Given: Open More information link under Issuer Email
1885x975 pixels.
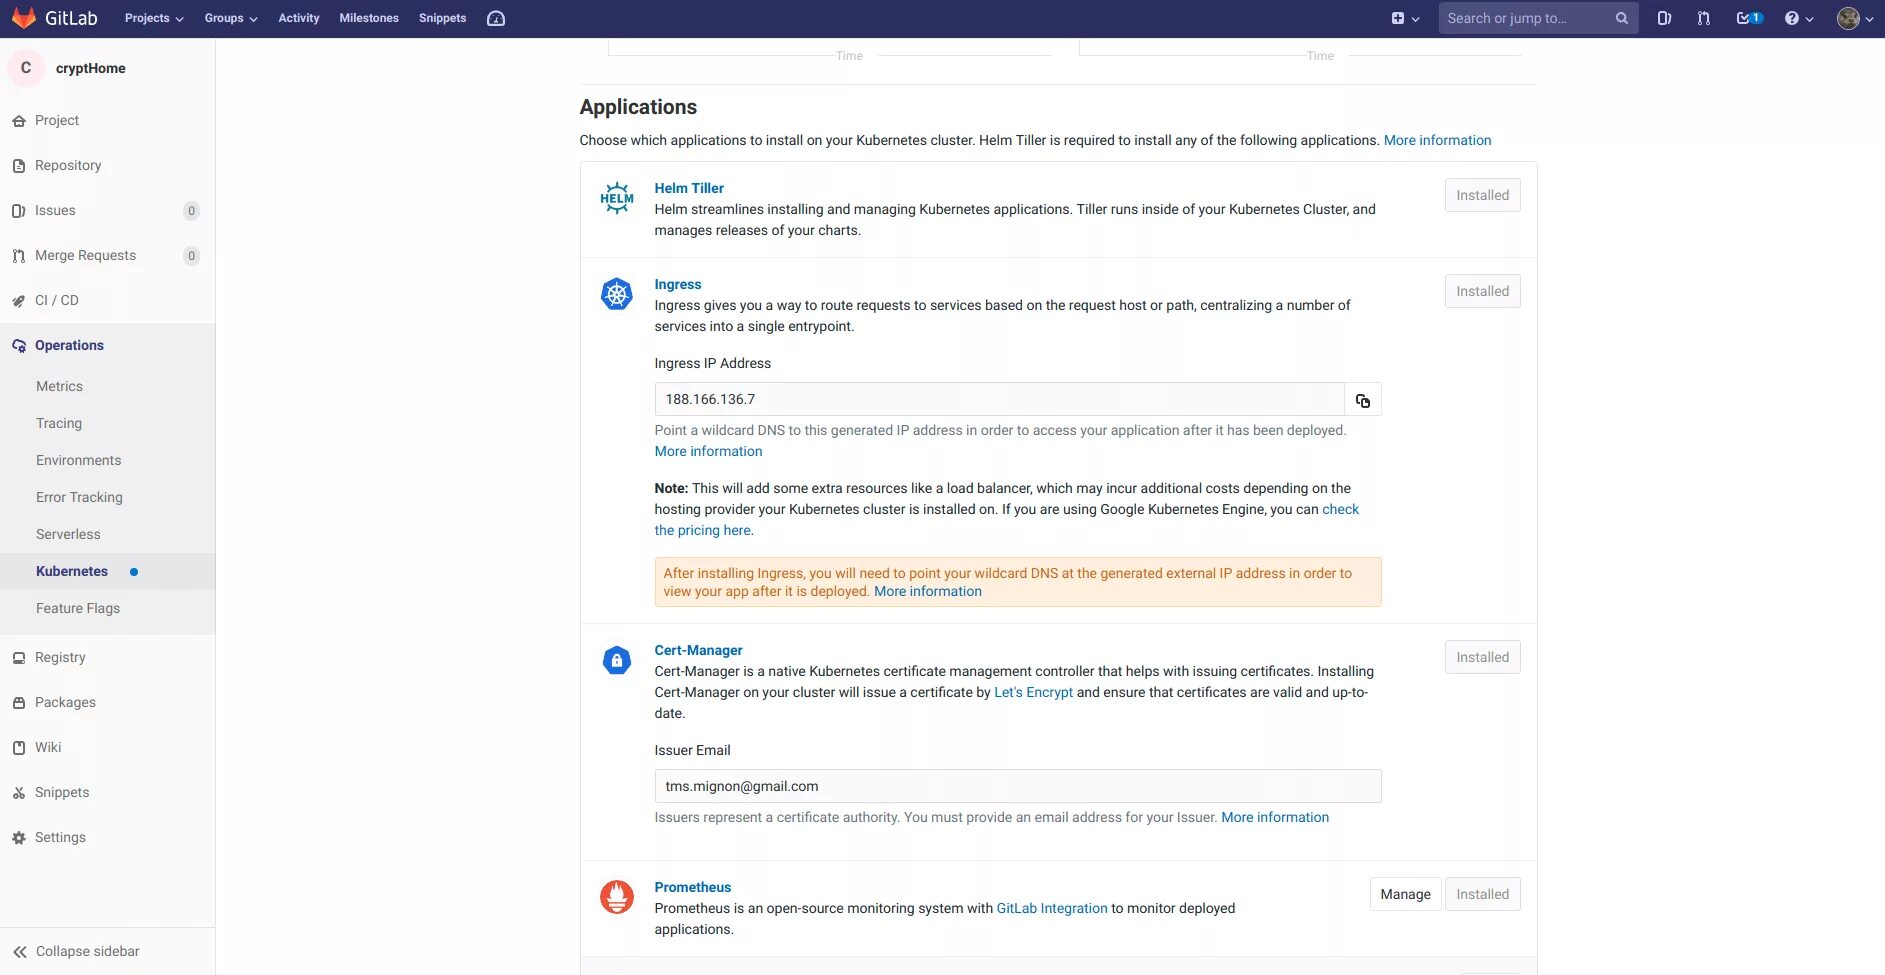Looking at the screenshot, I should (1275, 817).
